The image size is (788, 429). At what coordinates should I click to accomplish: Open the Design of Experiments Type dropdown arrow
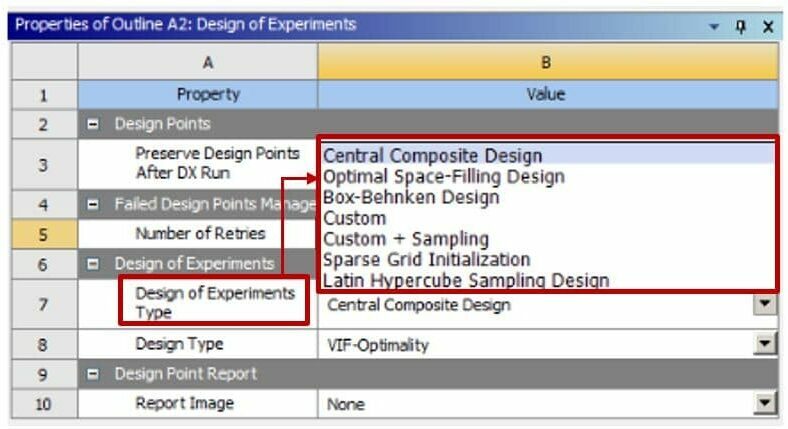(765, 304)
